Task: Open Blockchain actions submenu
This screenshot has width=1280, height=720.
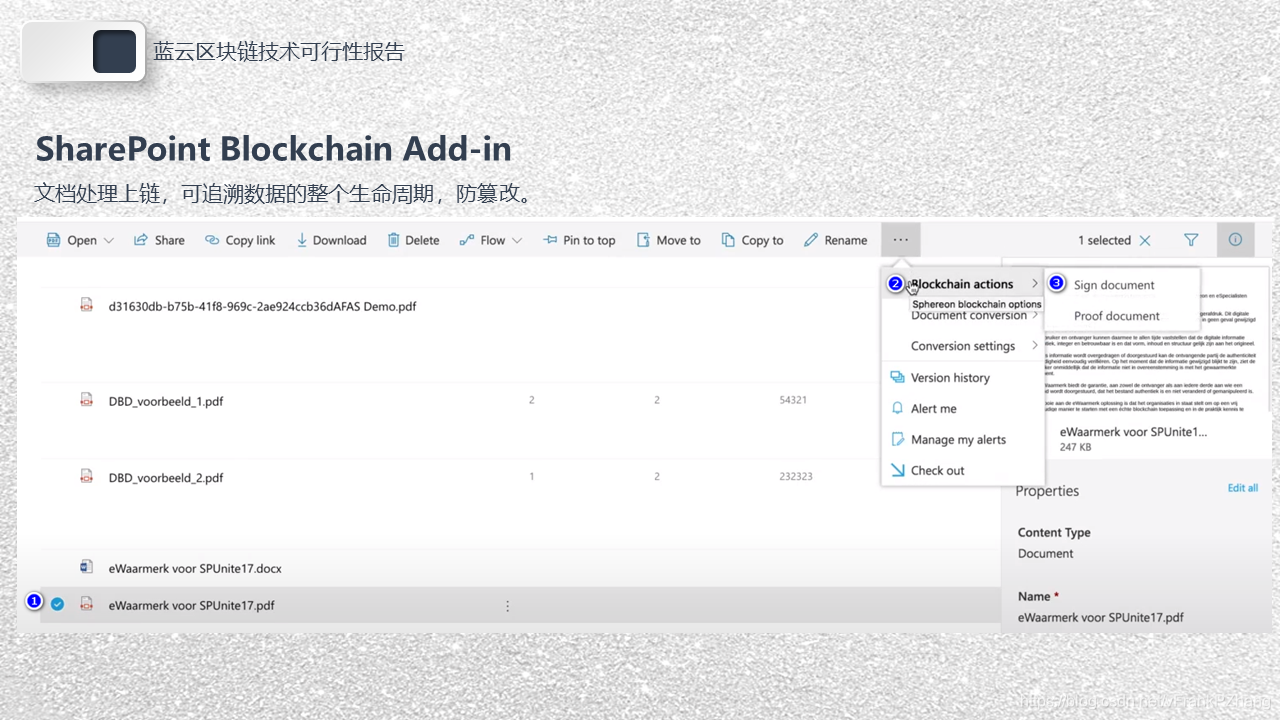Action: (x=962, y=284)
